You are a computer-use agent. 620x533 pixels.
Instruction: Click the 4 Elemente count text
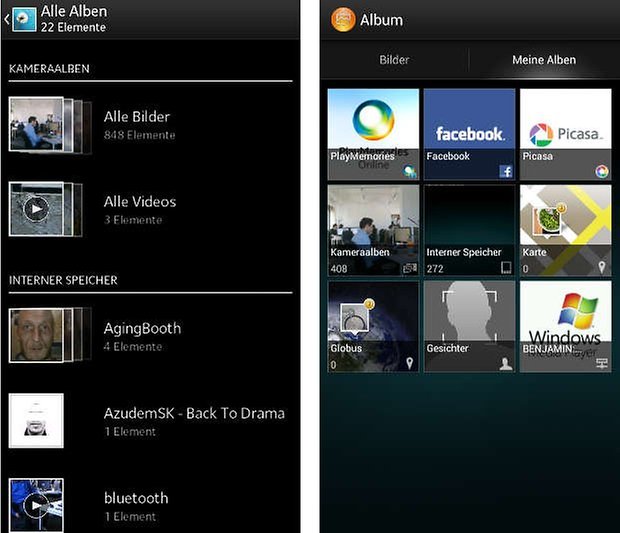(x=133, y=347)
